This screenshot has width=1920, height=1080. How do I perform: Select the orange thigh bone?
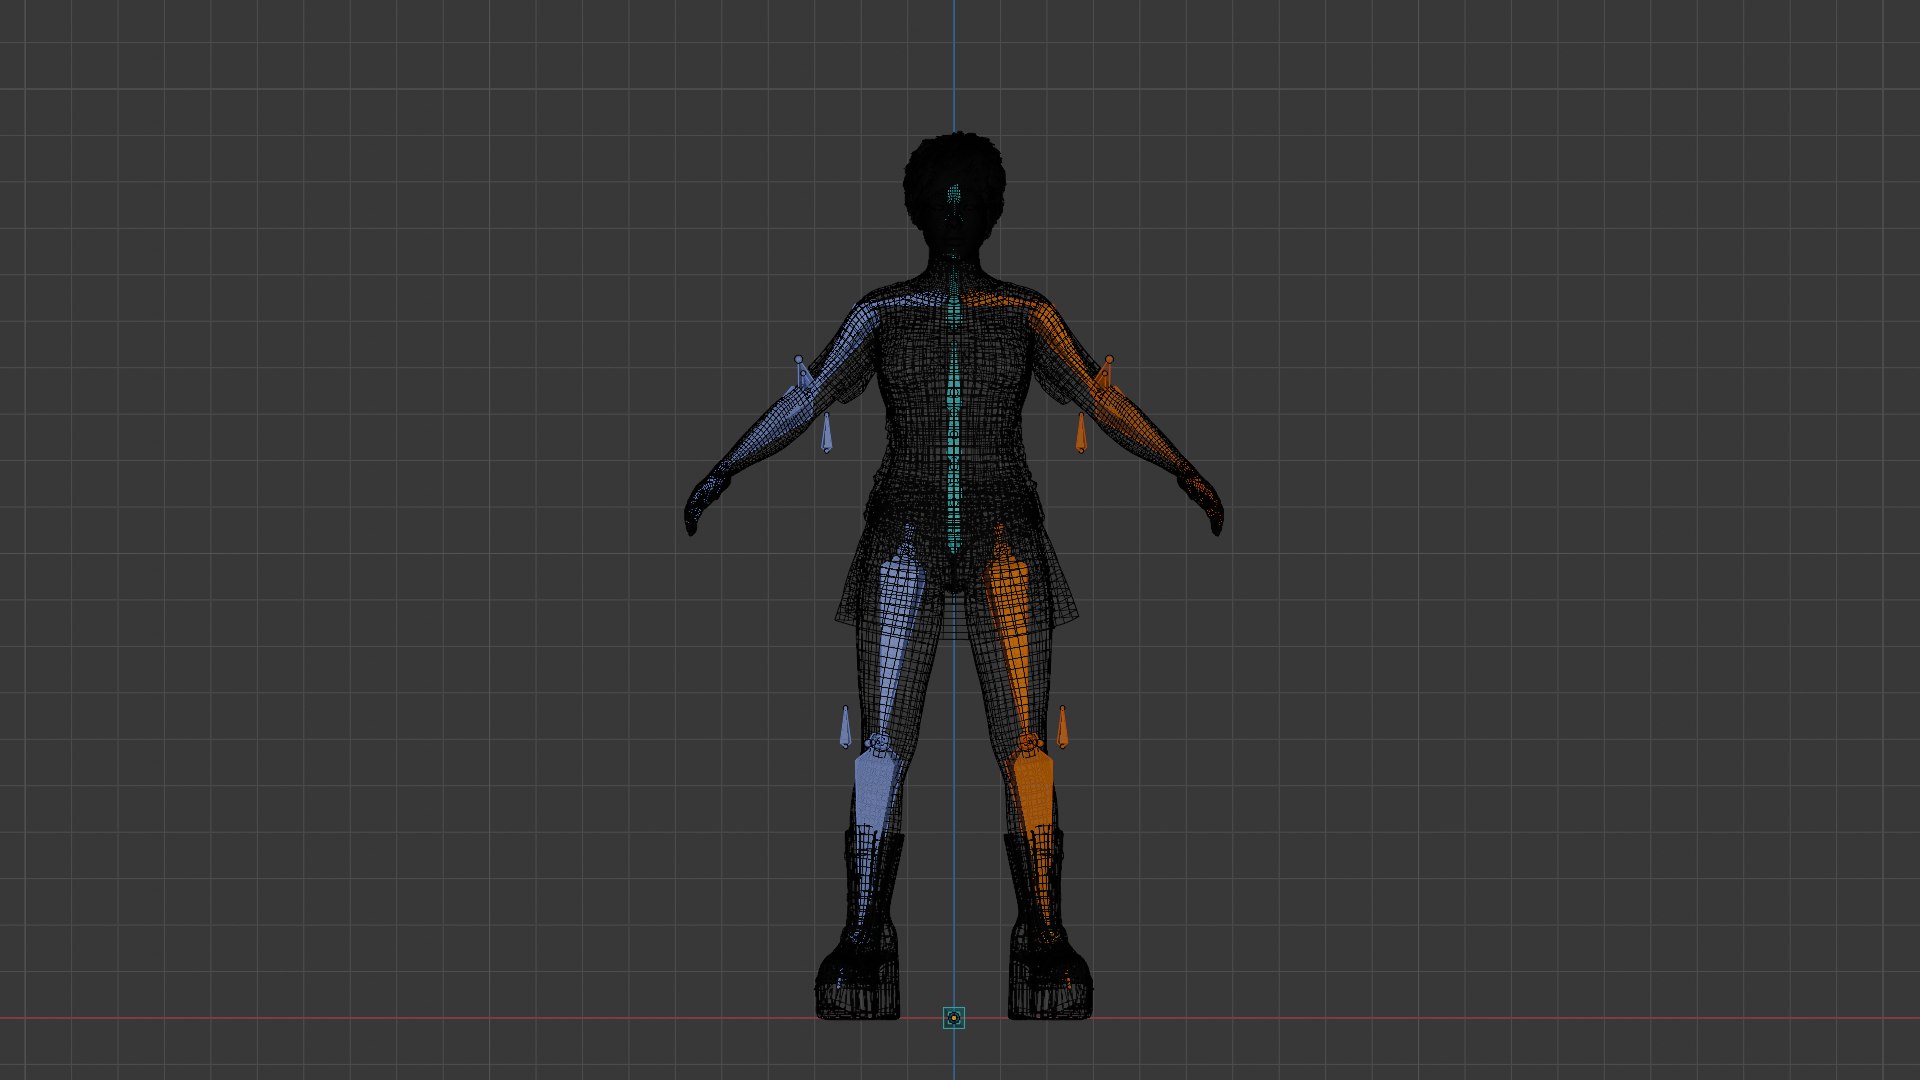point(1012,640)
